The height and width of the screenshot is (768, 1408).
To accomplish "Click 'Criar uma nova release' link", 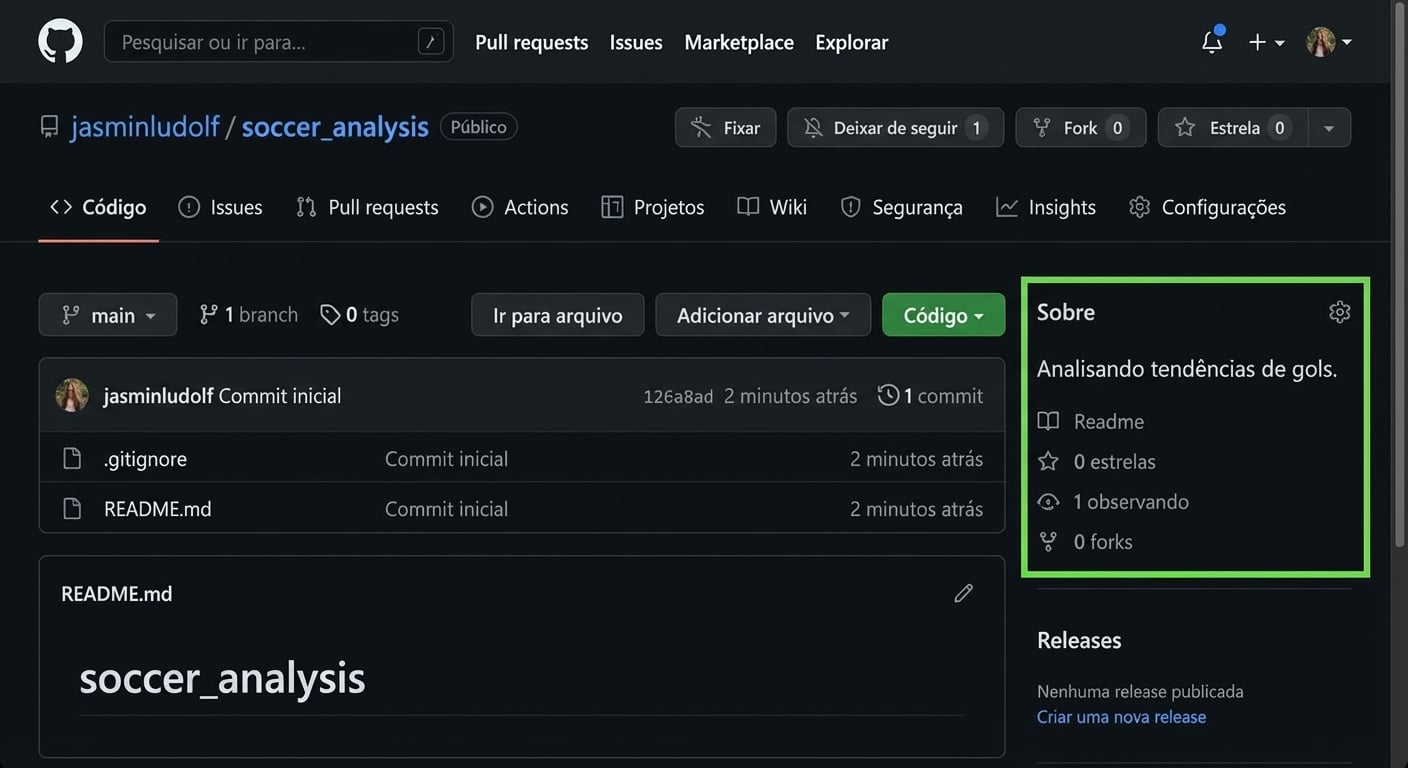I will pyautogui.click(x=1121, y=717).
